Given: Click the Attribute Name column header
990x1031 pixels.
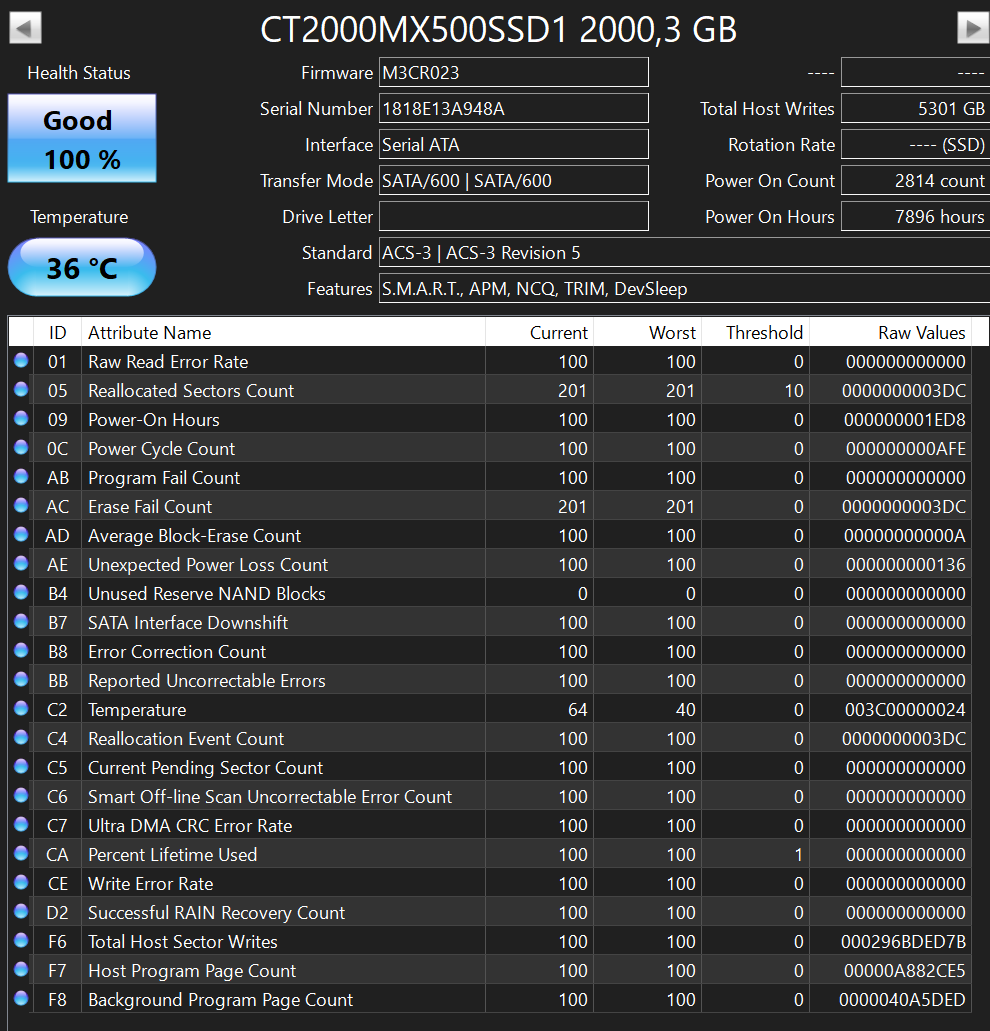Looking at the screenshot, I should pyautogui.click(x=283, y=333).
